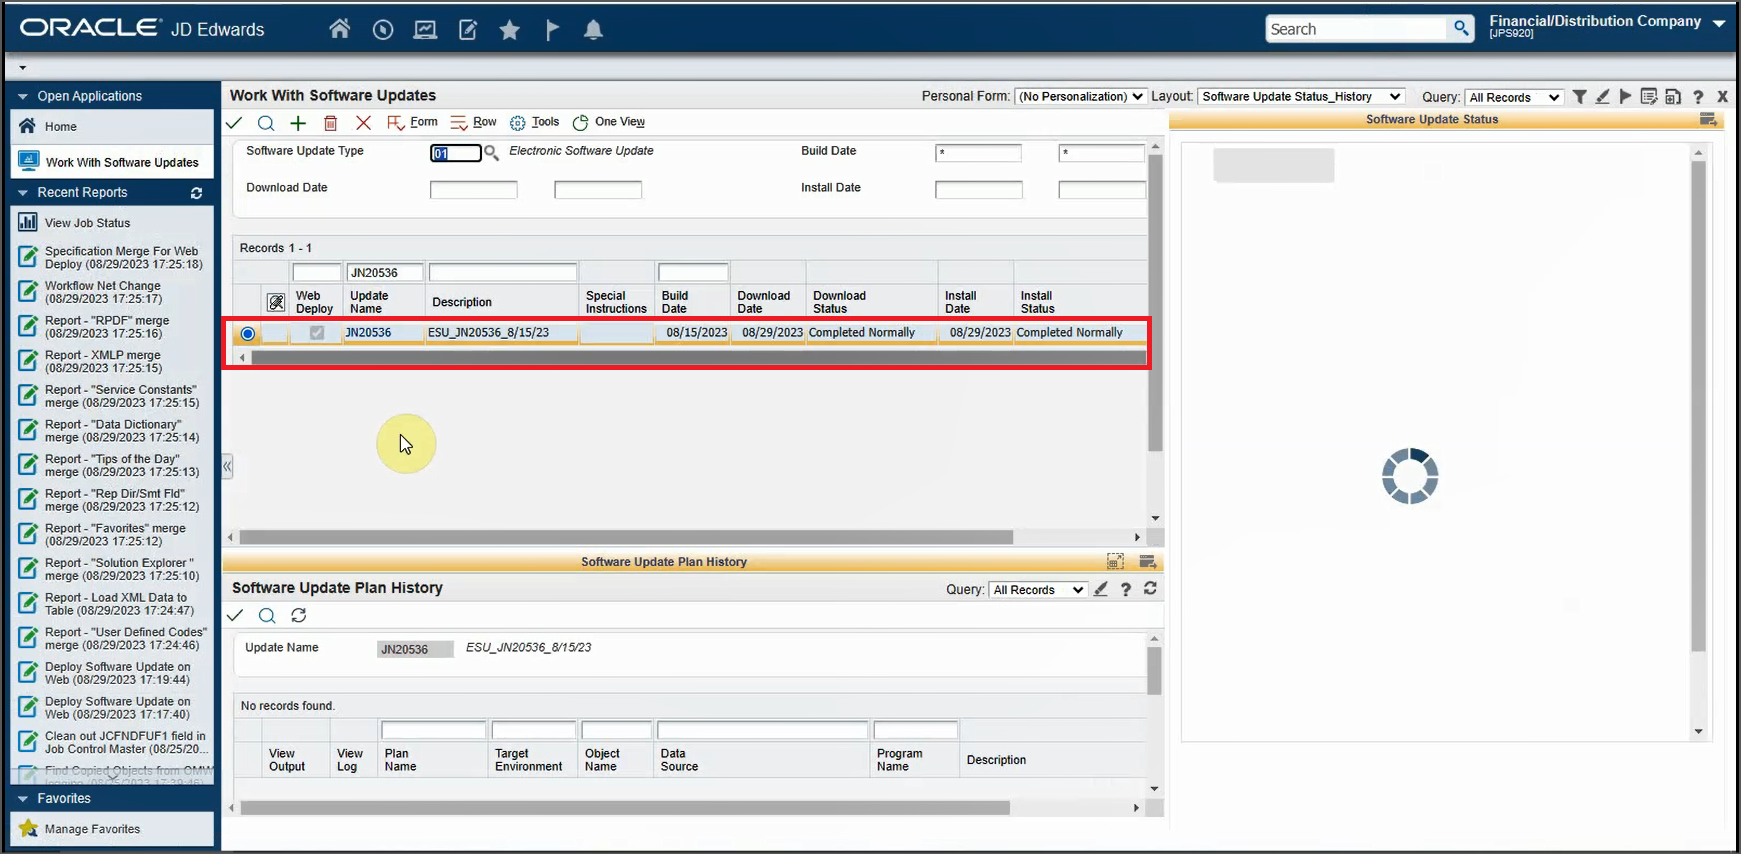Select the radio button for row JN20536
The image size is (1741, 854).
[248, 334]
